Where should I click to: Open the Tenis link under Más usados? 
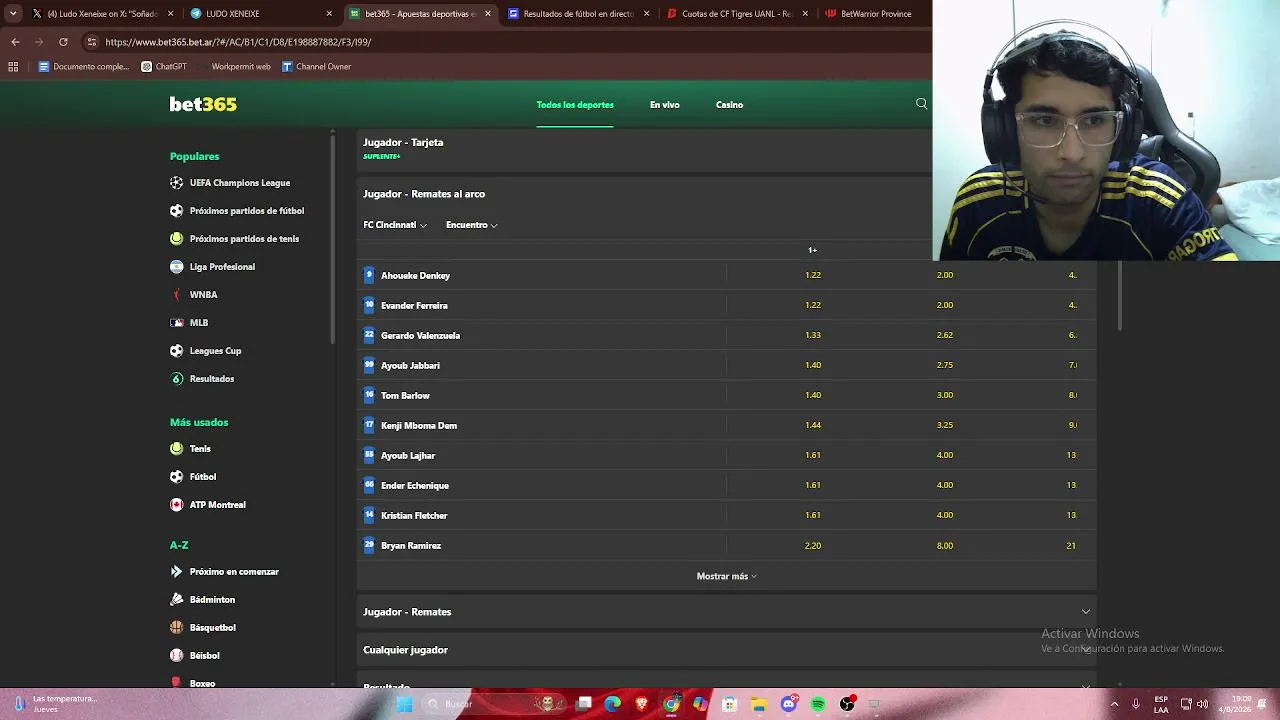pyautogui.click(x=200, y=449)
